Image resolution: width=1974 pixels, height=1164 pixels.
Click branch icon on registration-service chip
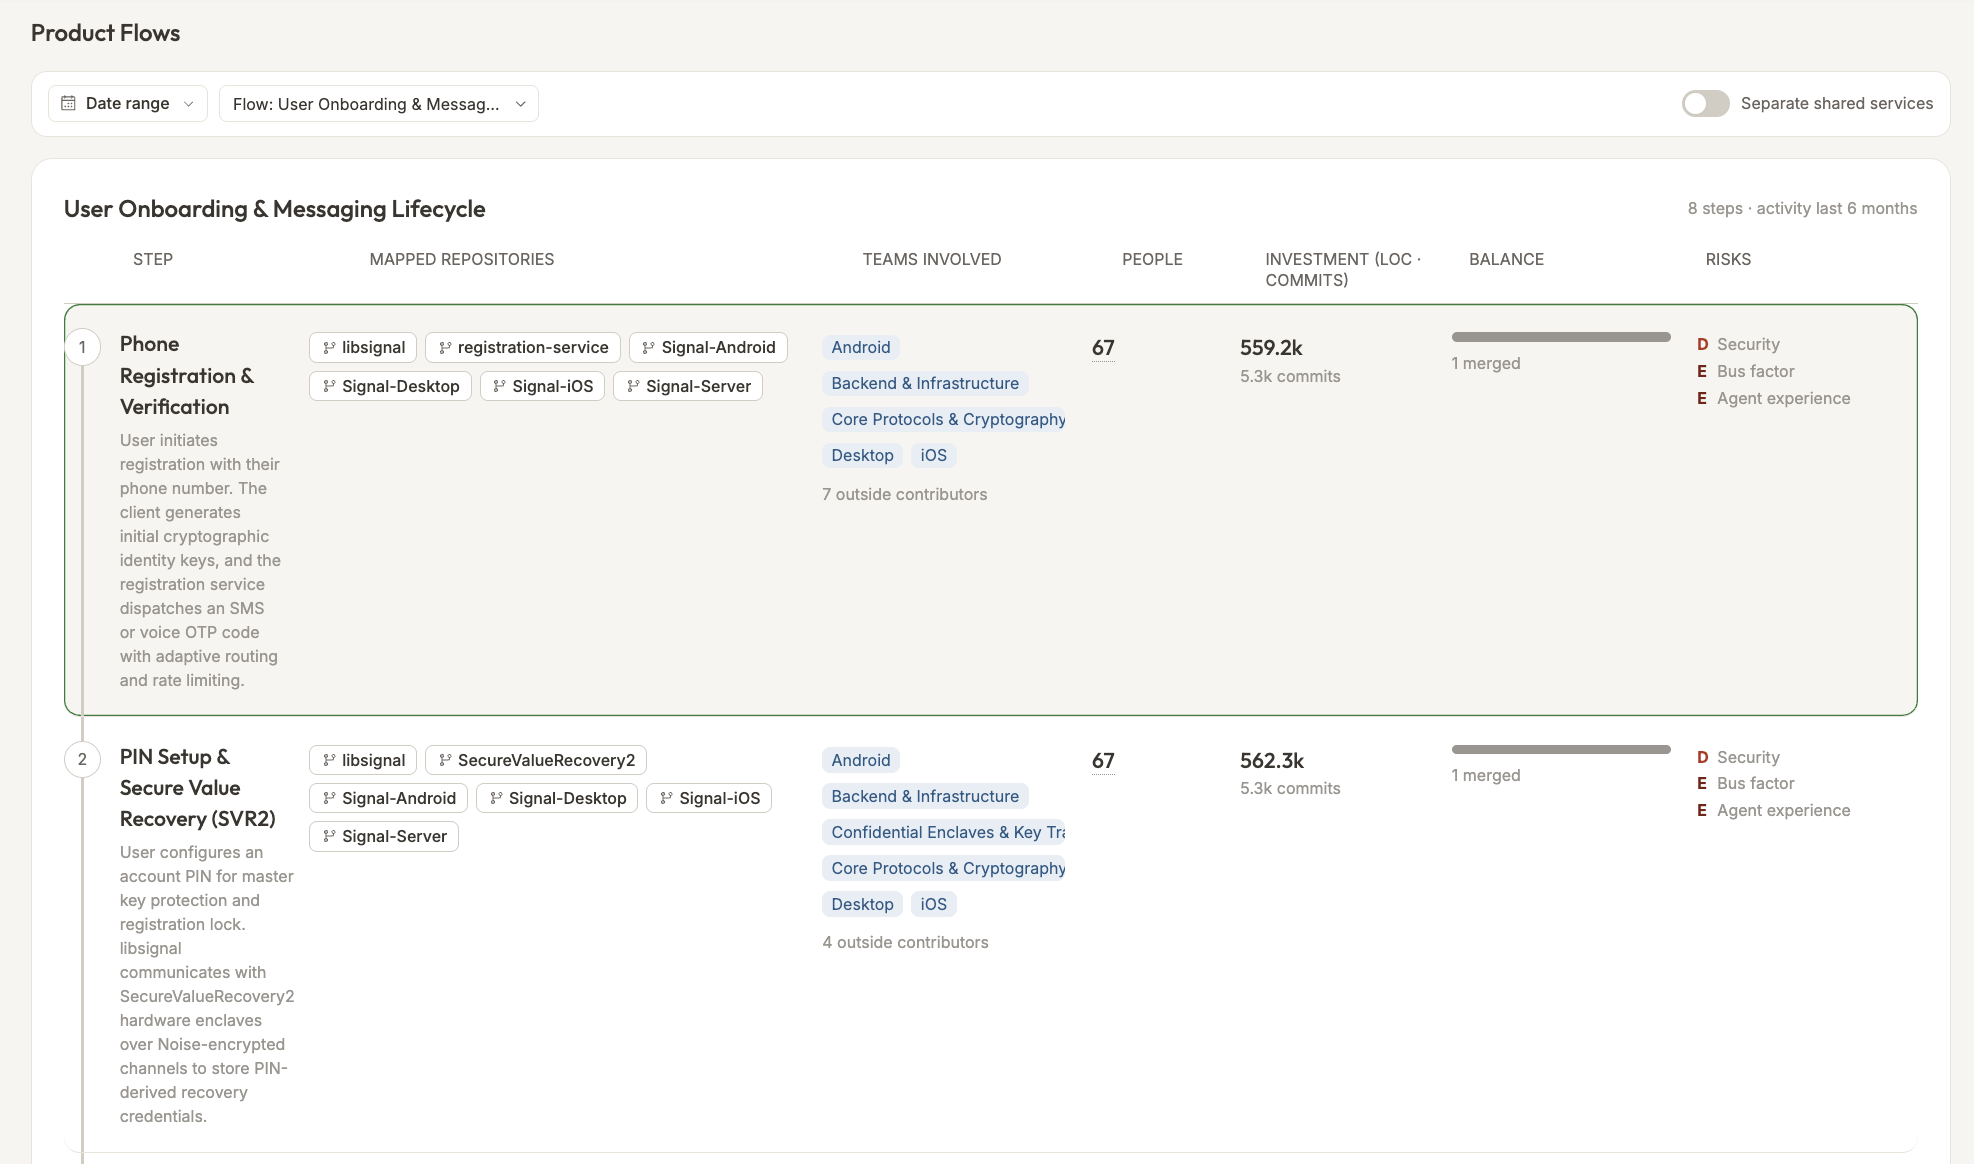coord(445,347)
